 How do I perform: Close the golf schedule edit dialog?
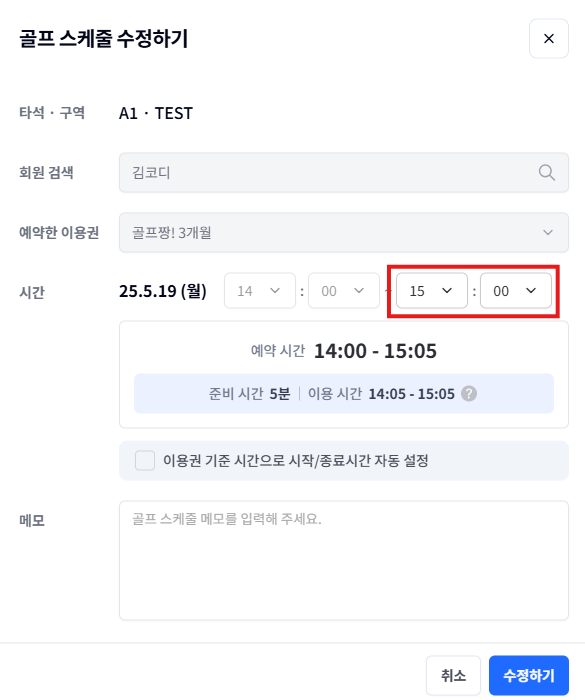pos(548,38)
